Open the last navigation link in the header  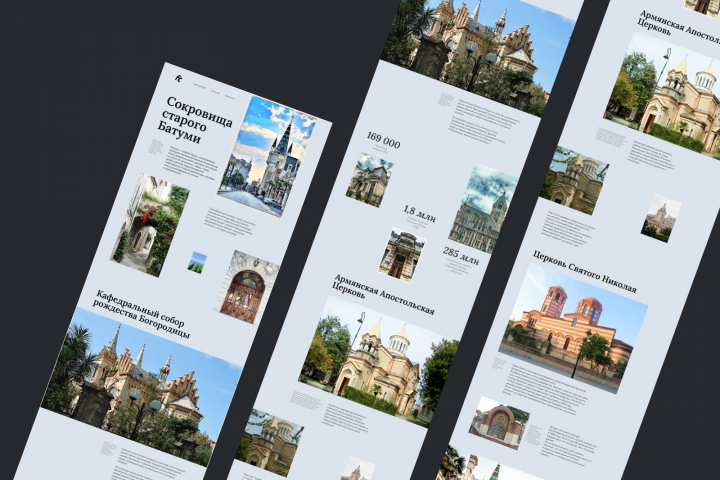[x=230, y=96]
